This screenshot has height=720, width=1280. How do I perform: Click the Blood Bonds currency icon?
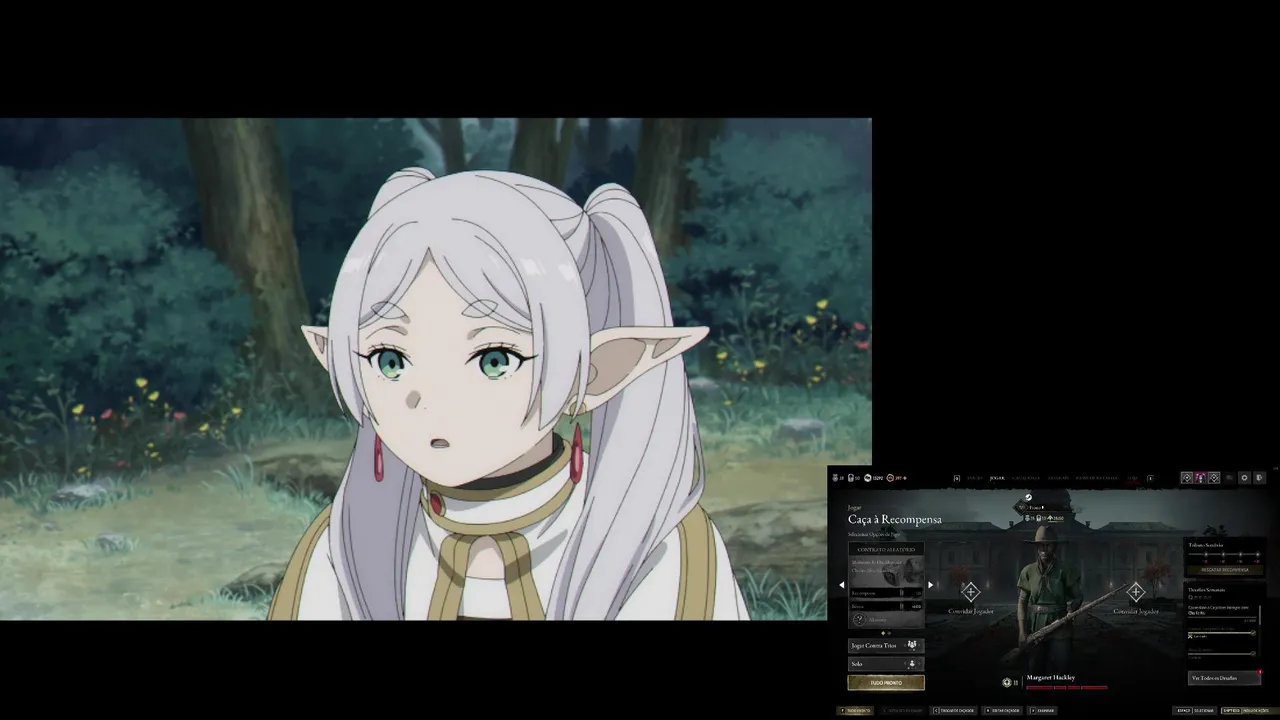890,478
